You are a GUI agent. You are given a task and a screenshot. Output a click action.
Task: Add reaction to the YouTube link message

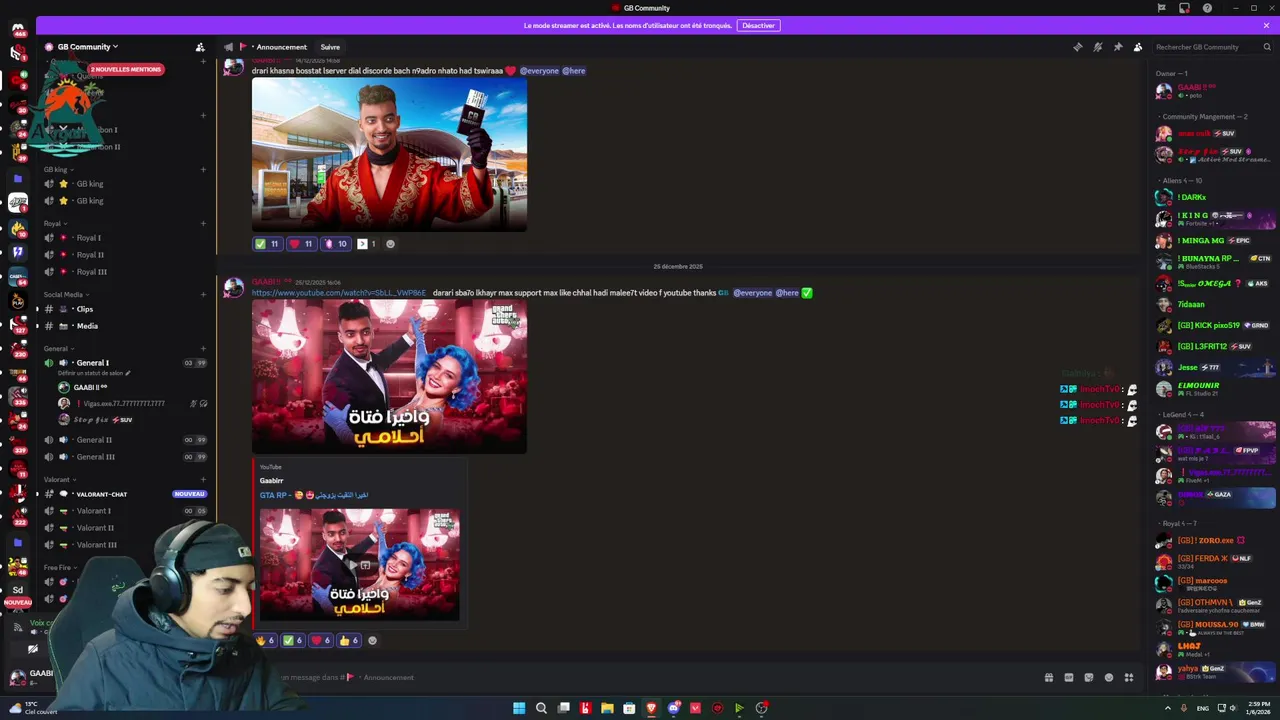(372, 641)
